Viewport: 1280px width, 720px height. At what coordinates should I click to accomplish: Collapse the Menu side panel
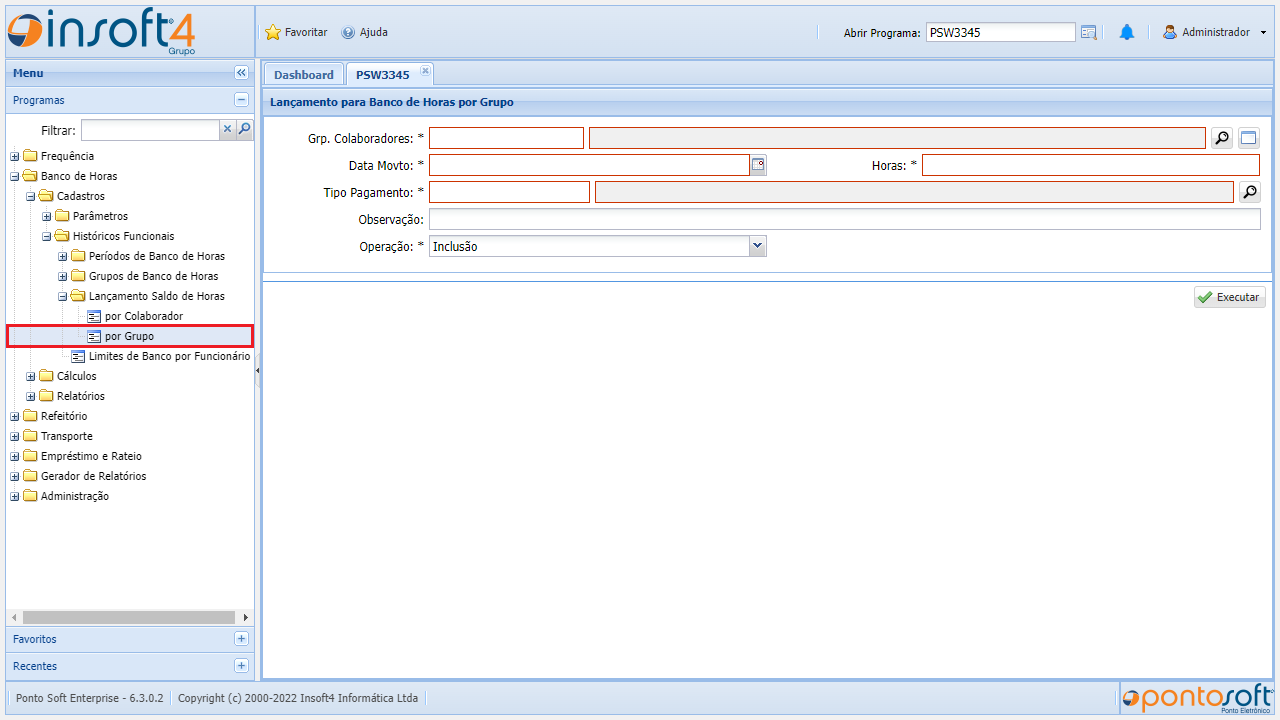(241, 73)
